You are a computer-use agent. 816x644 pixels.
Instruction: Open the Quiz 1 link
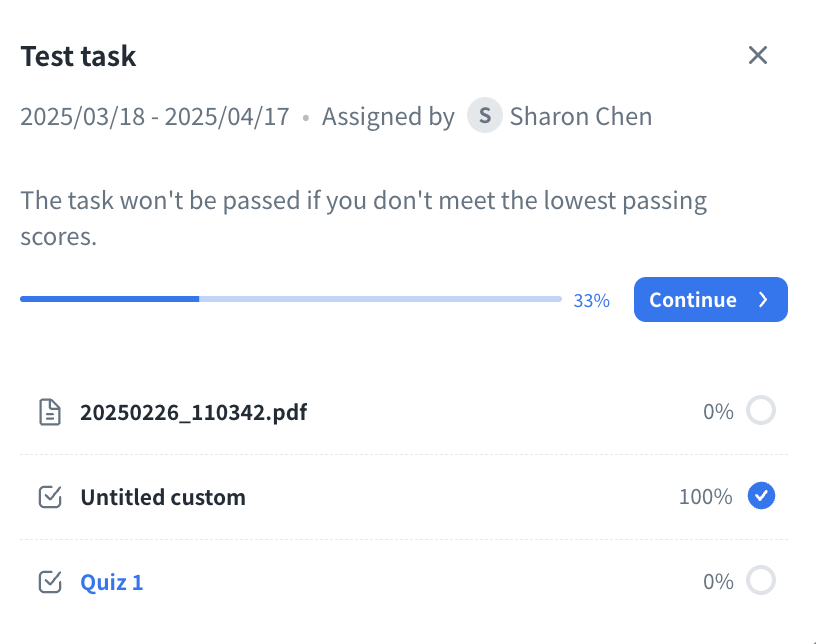tap(112, 582)
